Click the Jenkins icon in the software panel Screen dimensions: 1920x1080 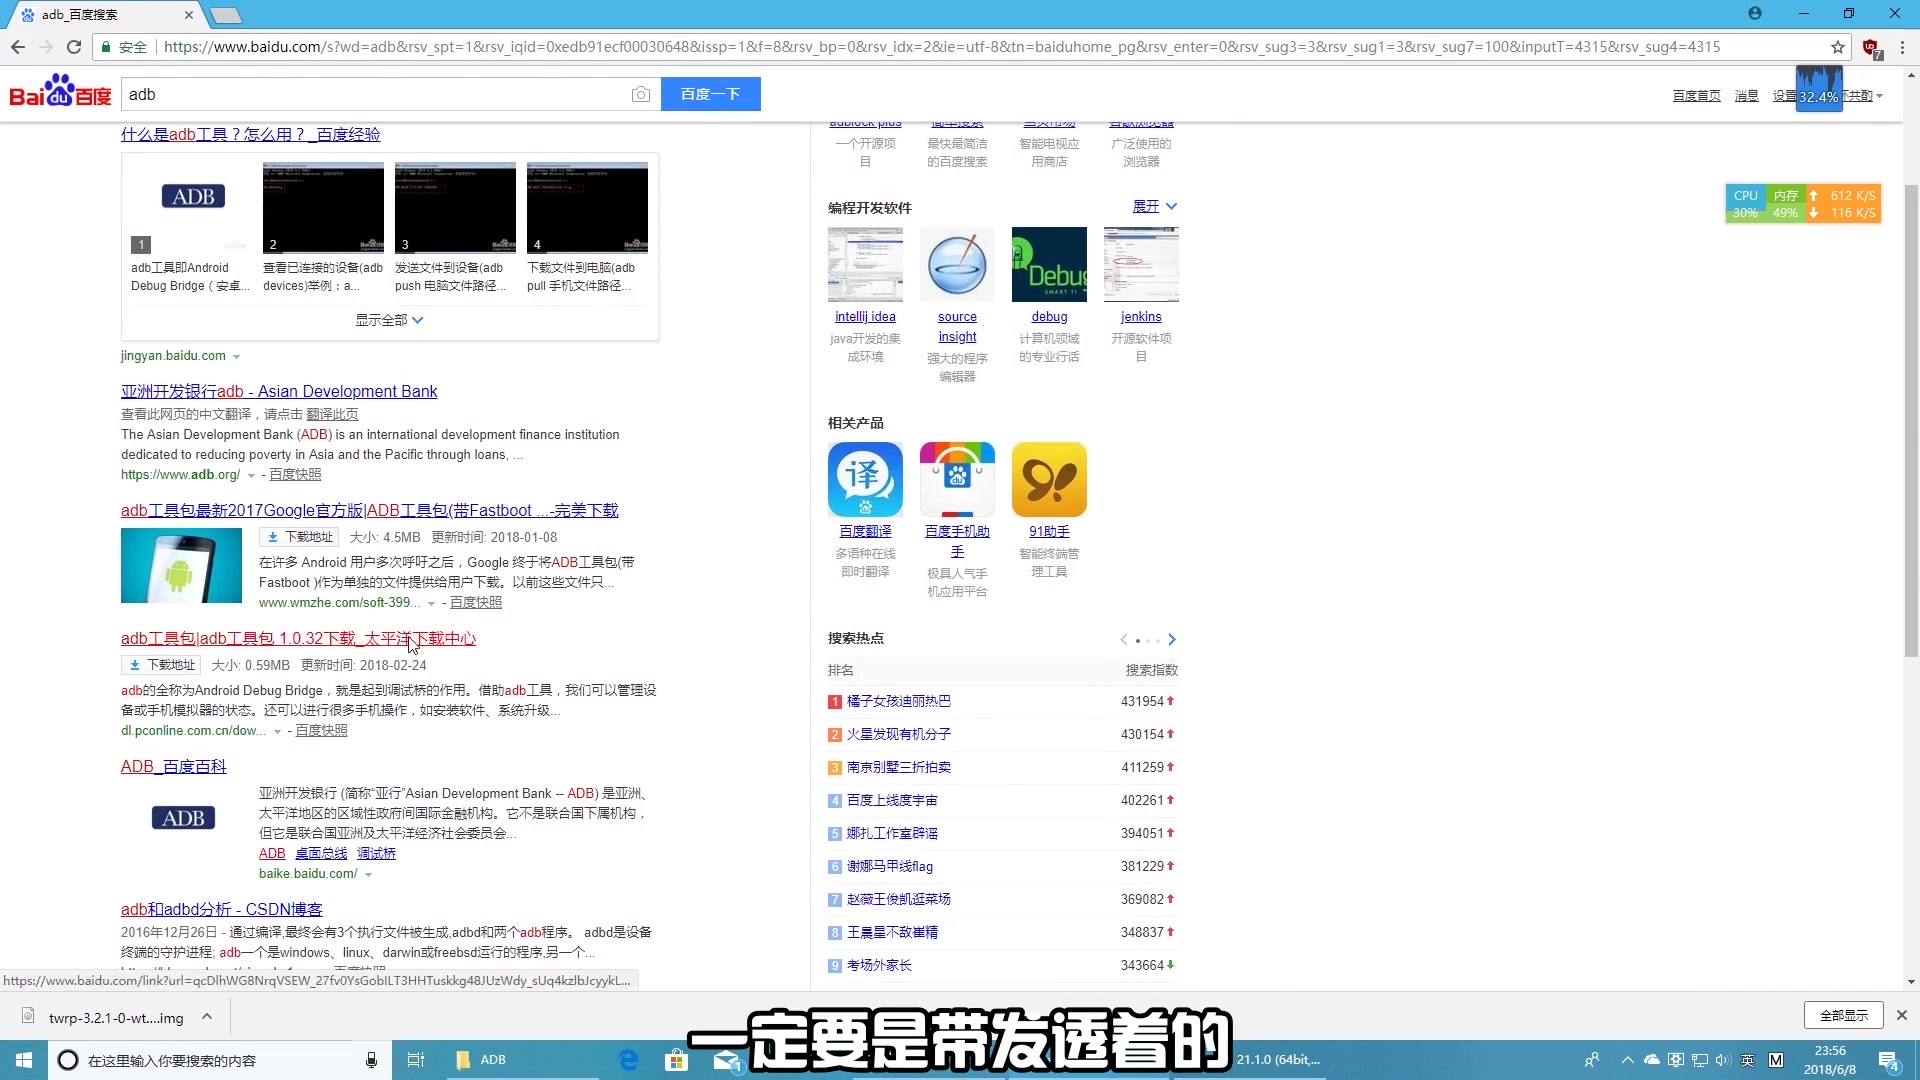[x=1140, y=264]
